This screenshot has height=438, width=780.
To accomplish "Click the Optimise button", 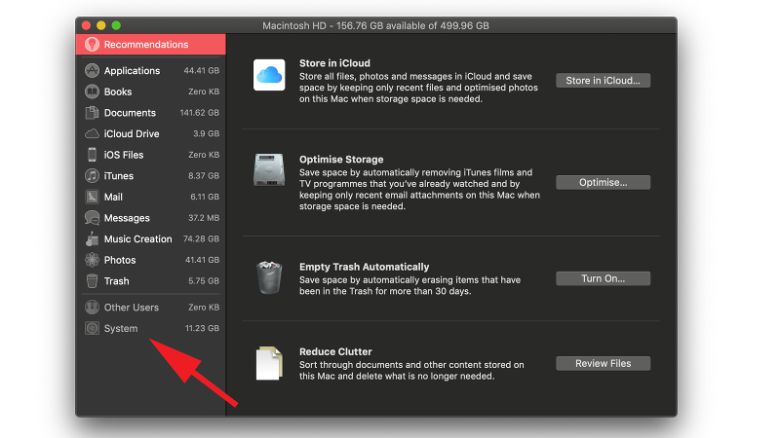I will [x=603, y=183].
